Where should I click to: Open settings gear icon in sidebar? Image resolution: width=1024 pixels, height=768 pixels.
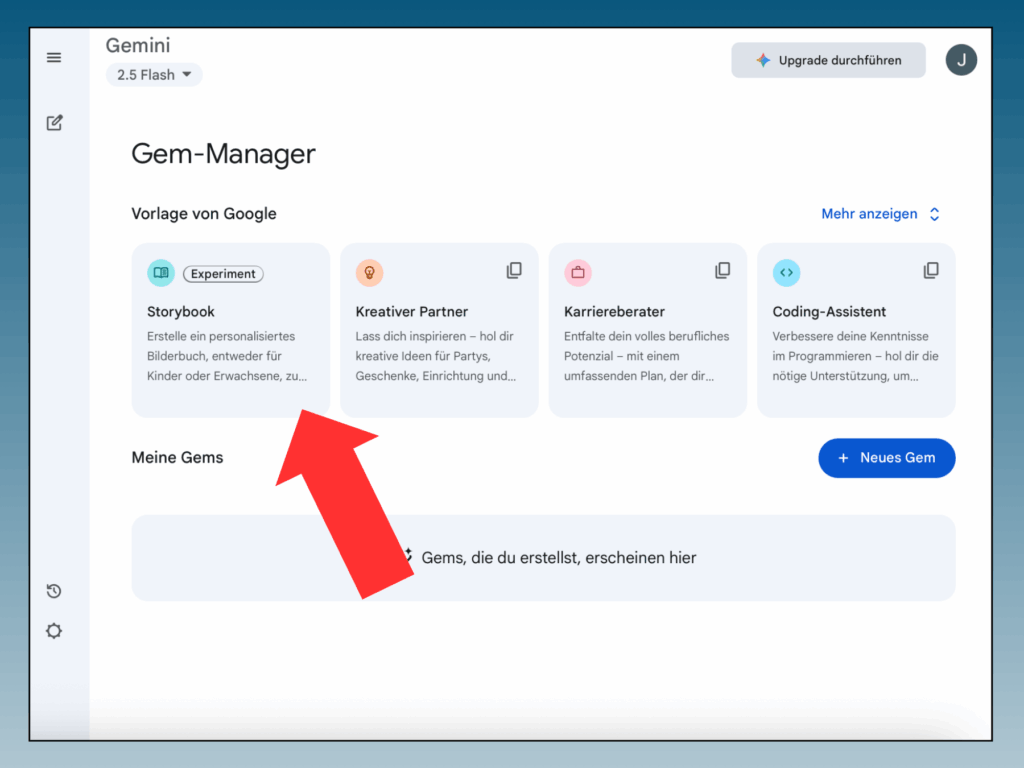pos(54,631)
